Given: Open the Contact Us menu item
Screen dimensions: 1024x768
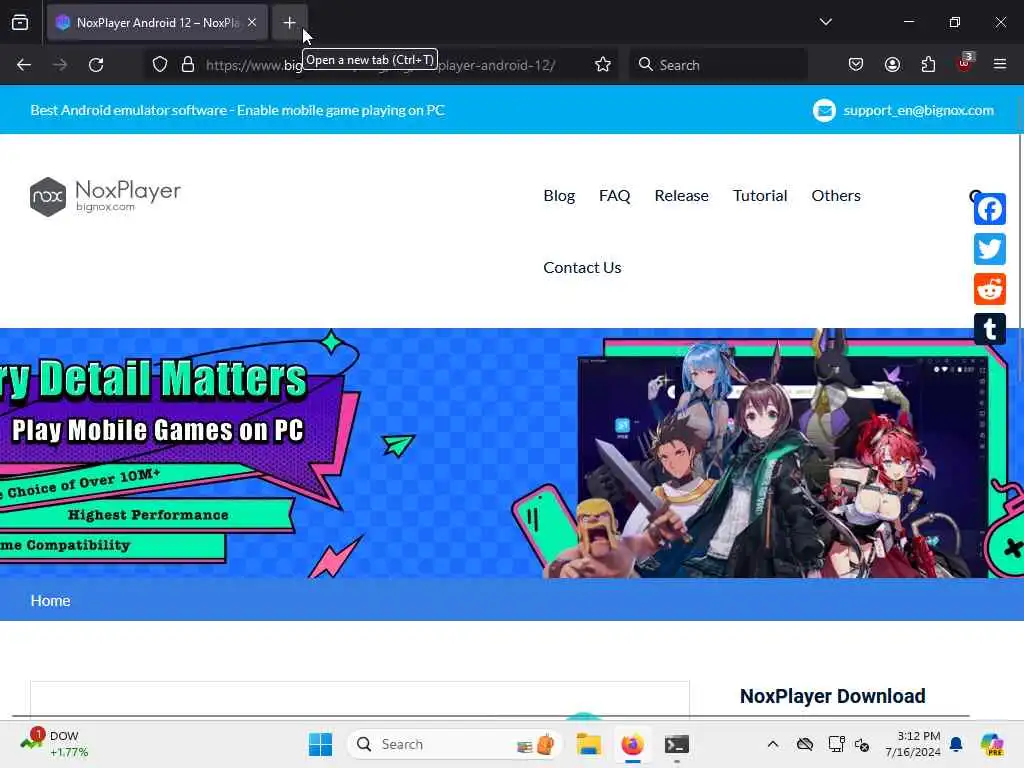Looking at the screenshot, I should click(582, 267).
